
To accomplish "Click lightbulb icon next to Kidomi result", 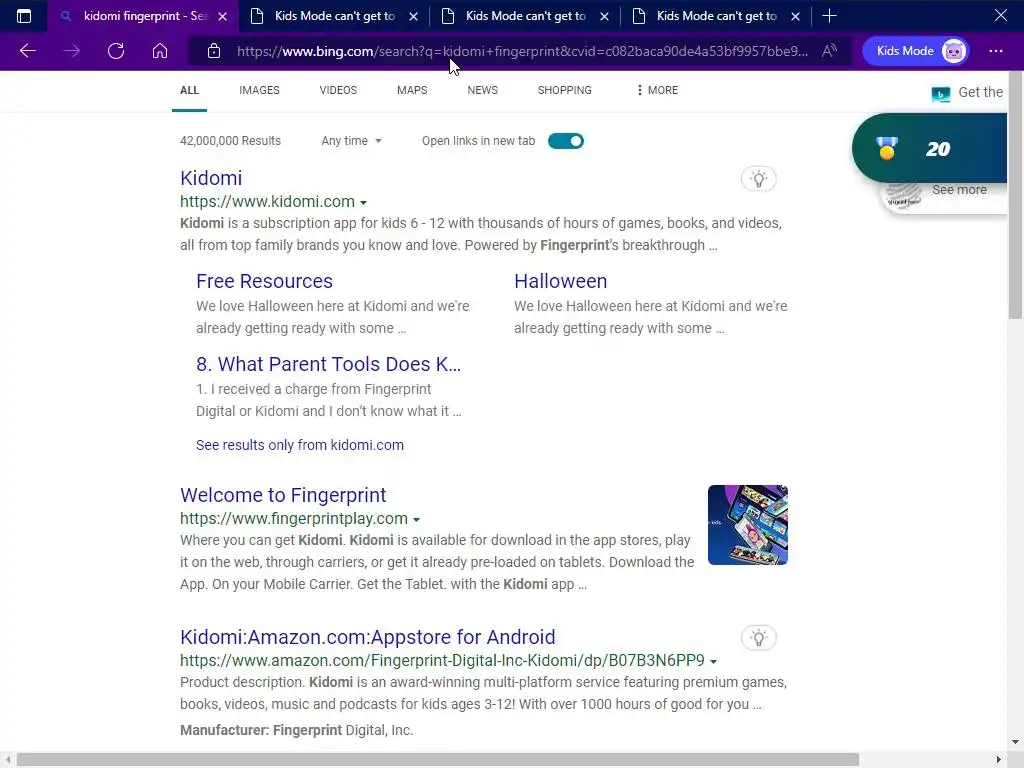I will coord(758,179).
